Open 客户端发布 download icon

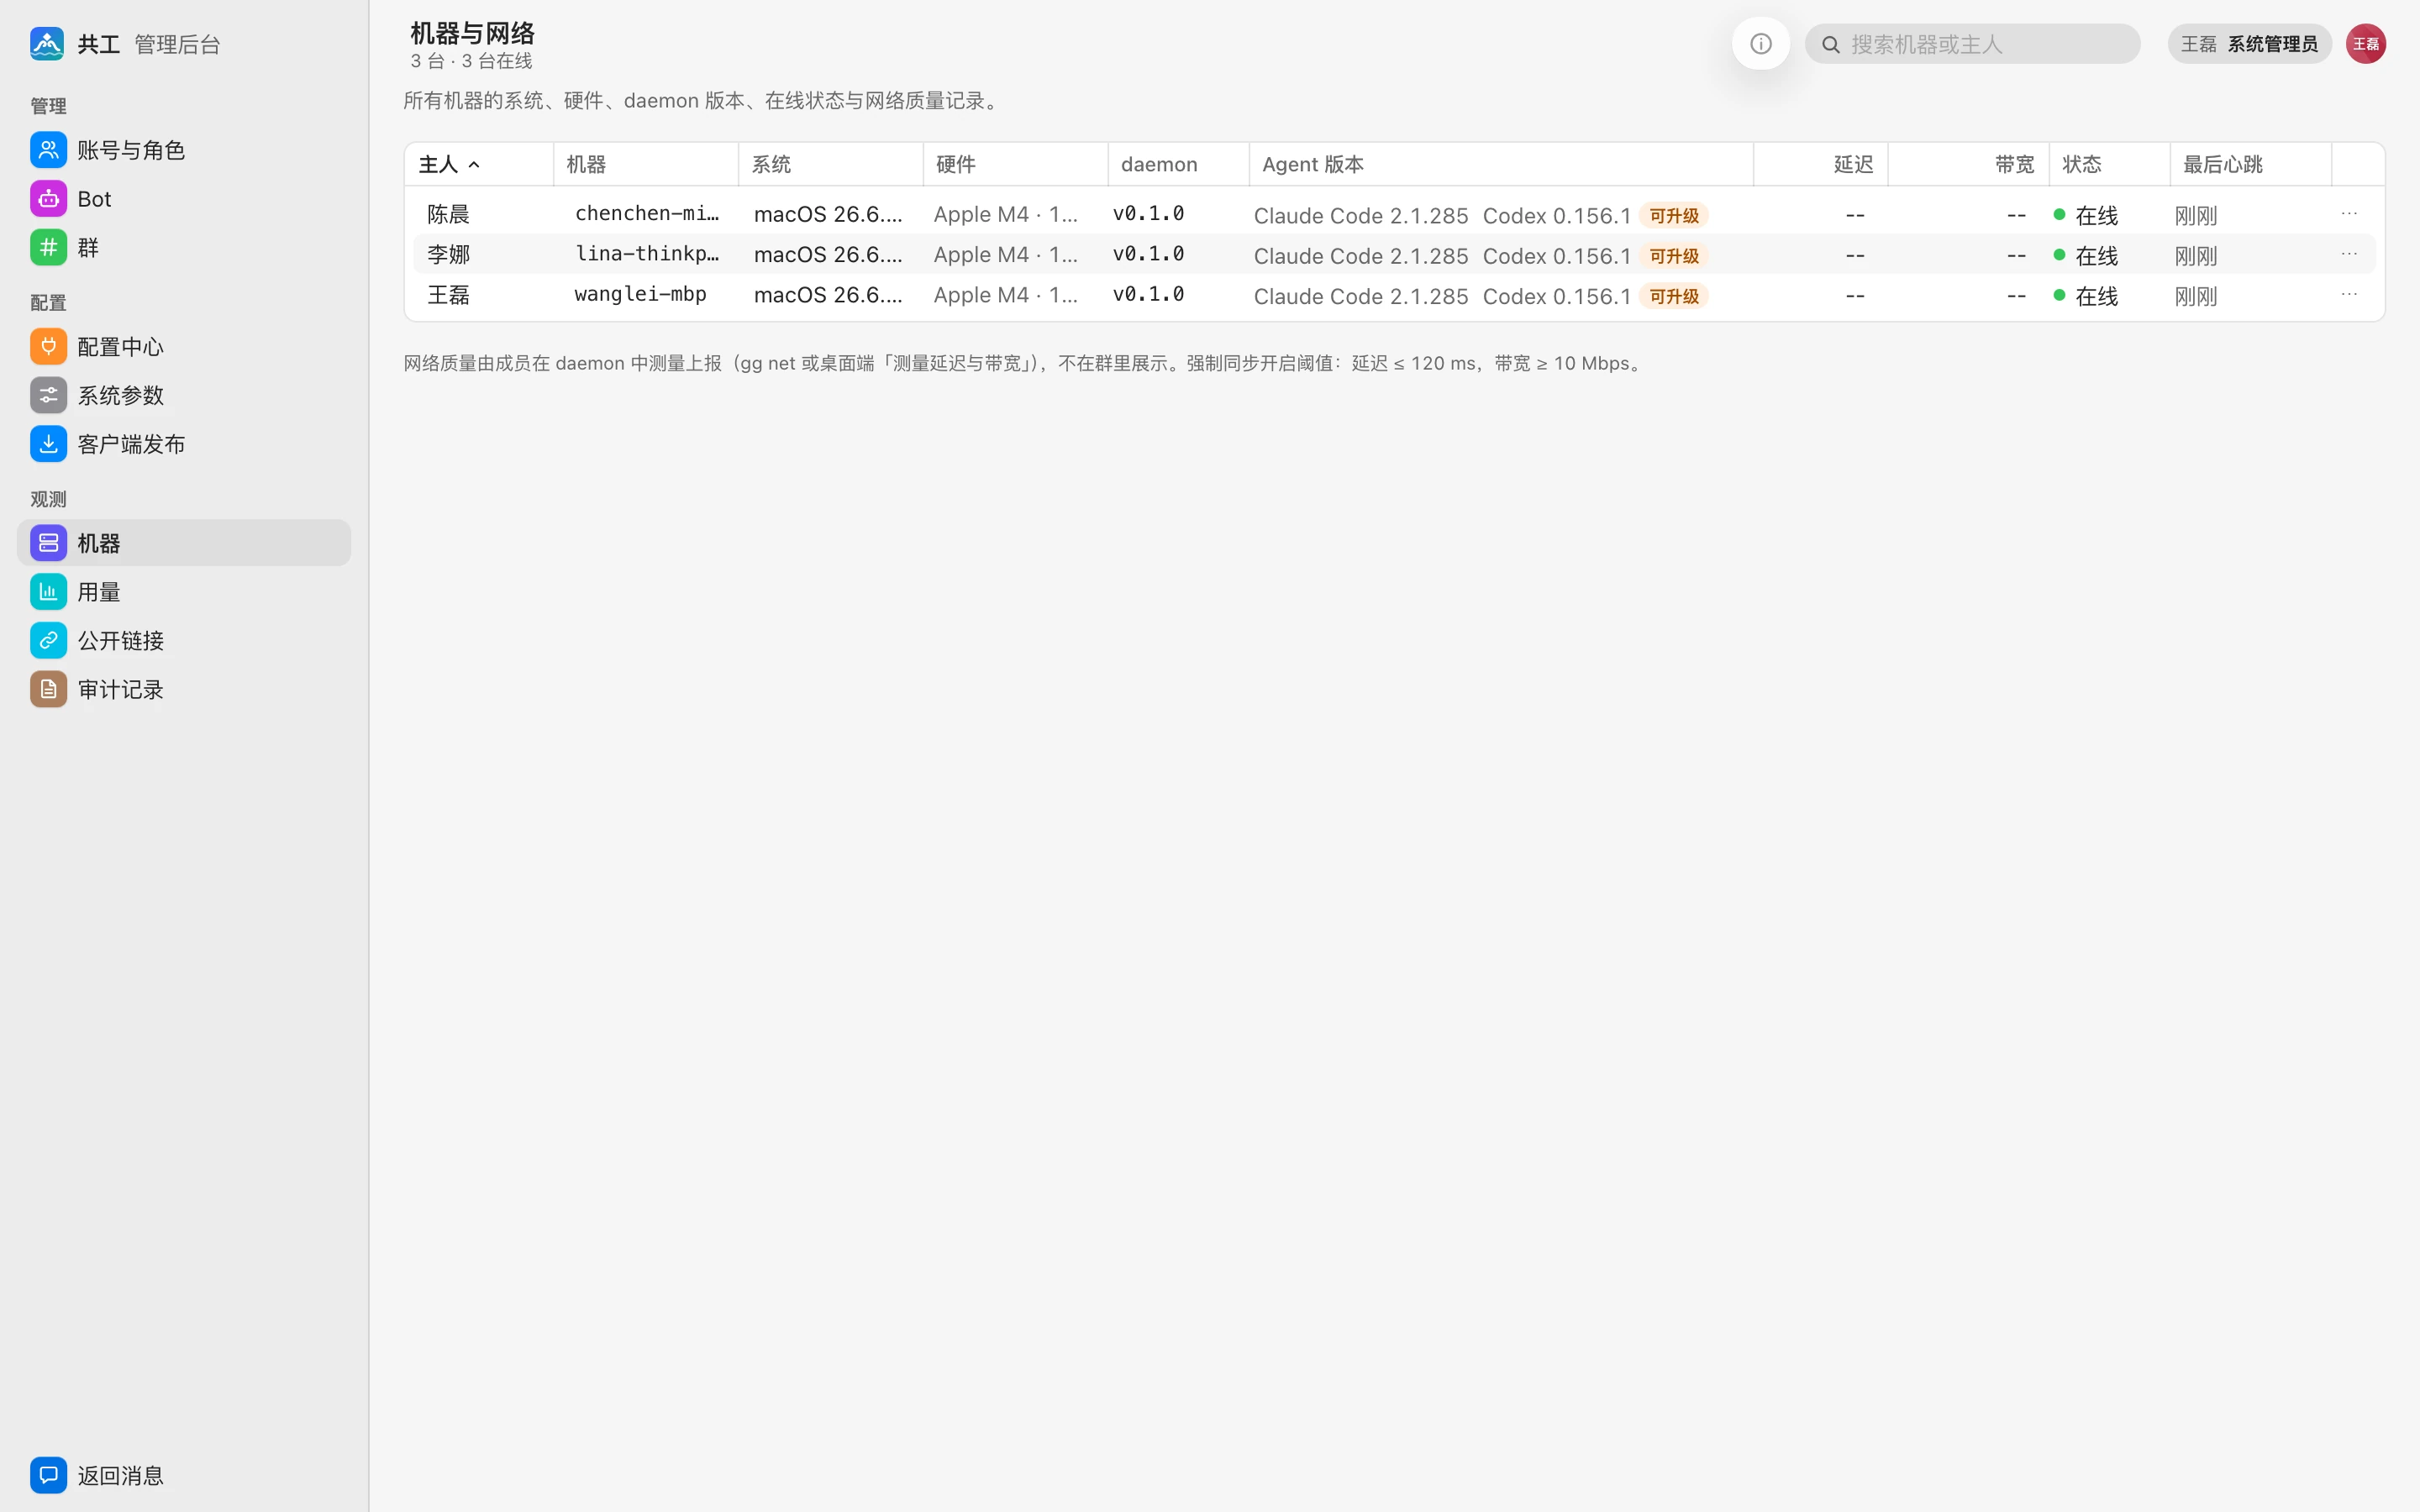(48, 444)
